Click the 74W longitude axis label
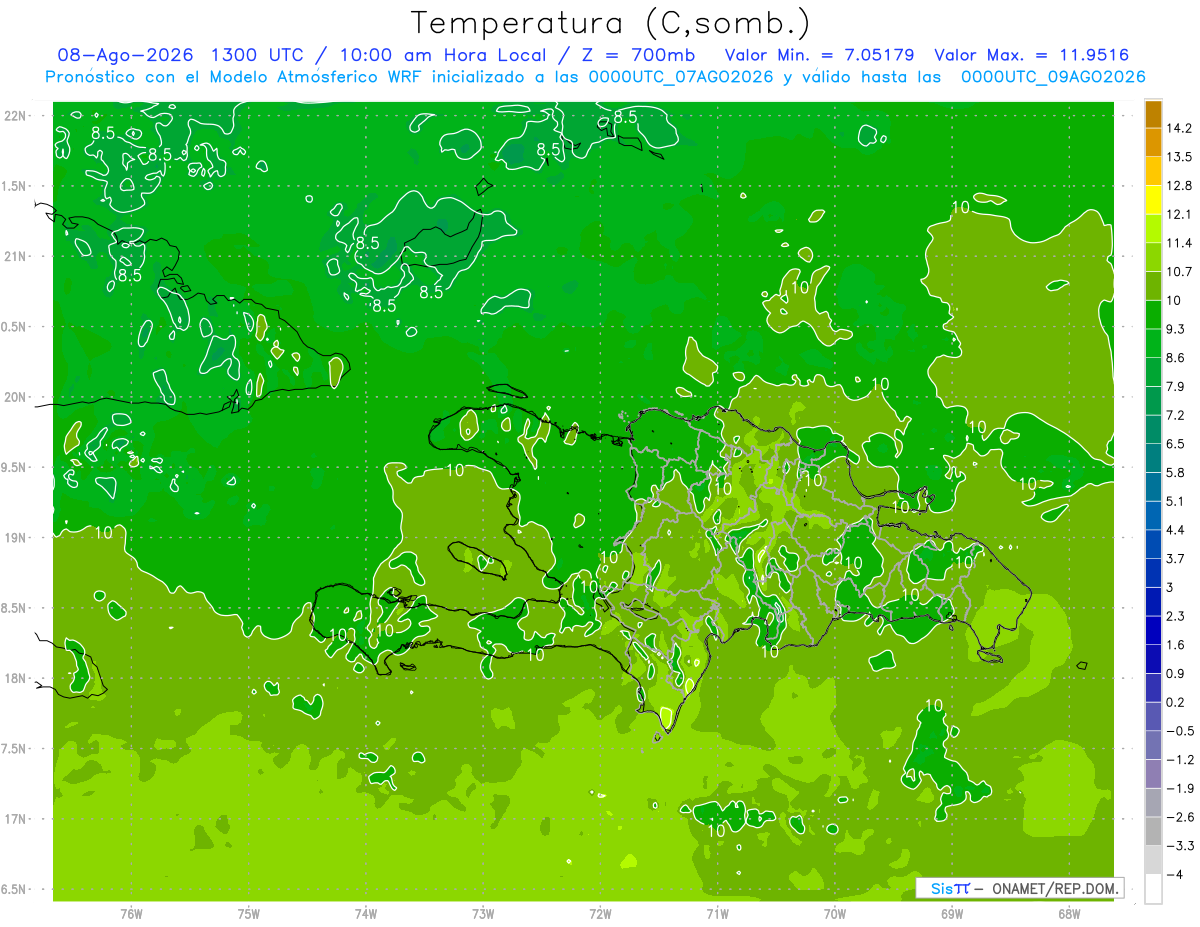 (366, 914)
